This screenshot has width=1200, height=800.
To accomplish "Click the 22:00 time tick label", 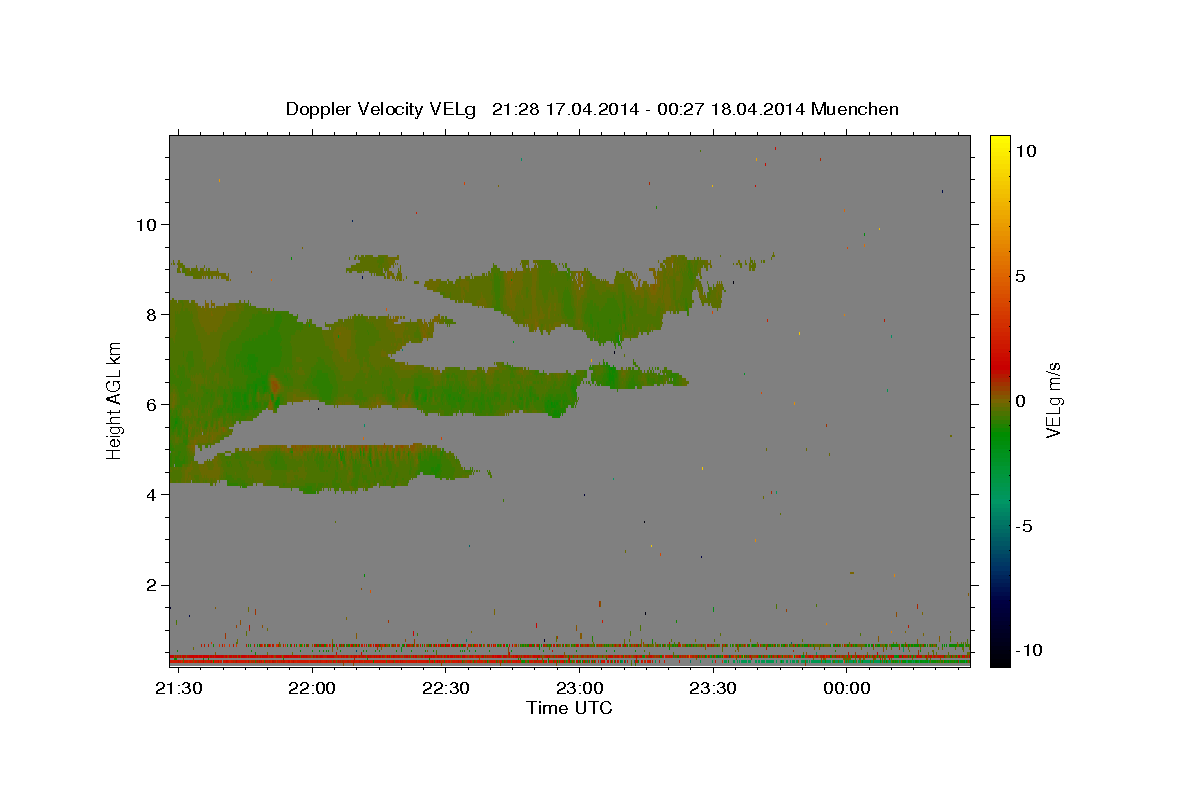I will pos(312,689).
